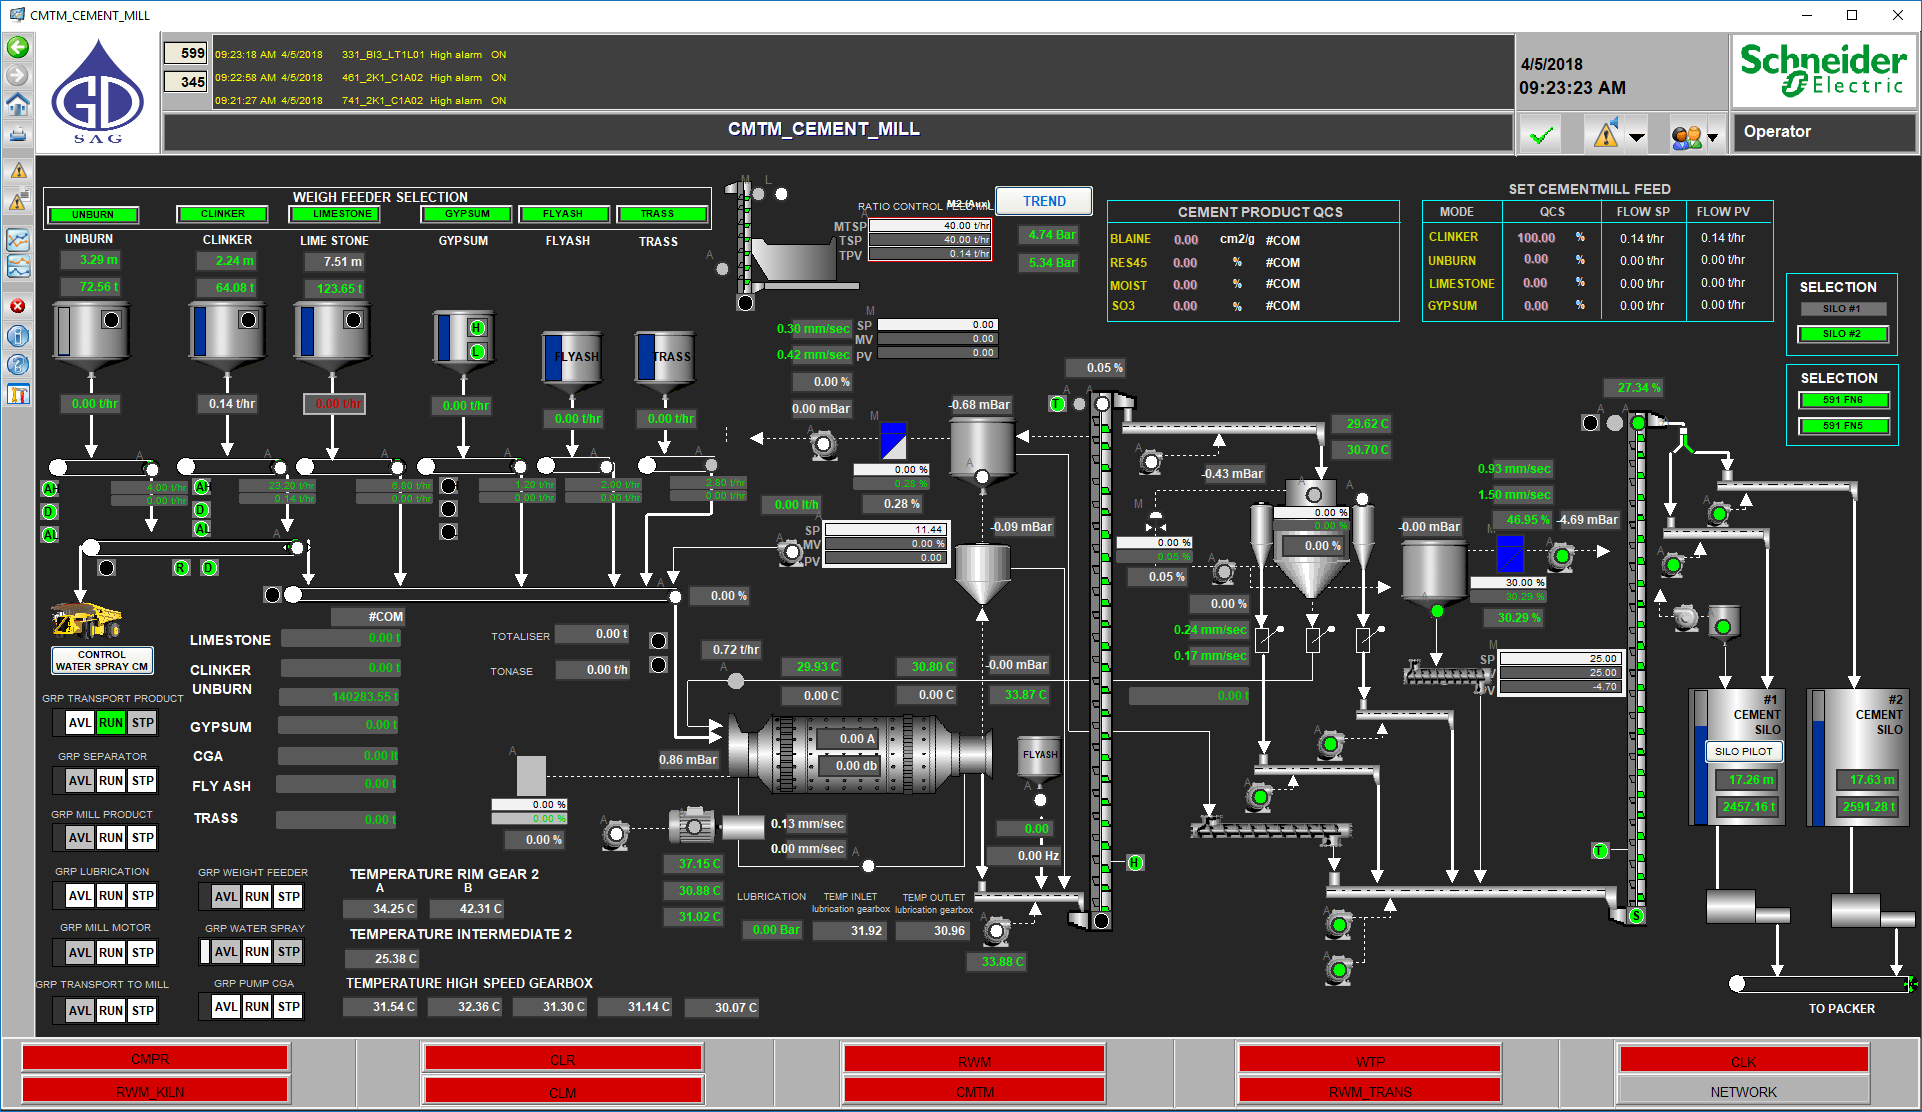Viewport: 1922px width, 1112px height.
Task: Click the fan icon beside lubrication 33.88 C
Action: [995, 932]
